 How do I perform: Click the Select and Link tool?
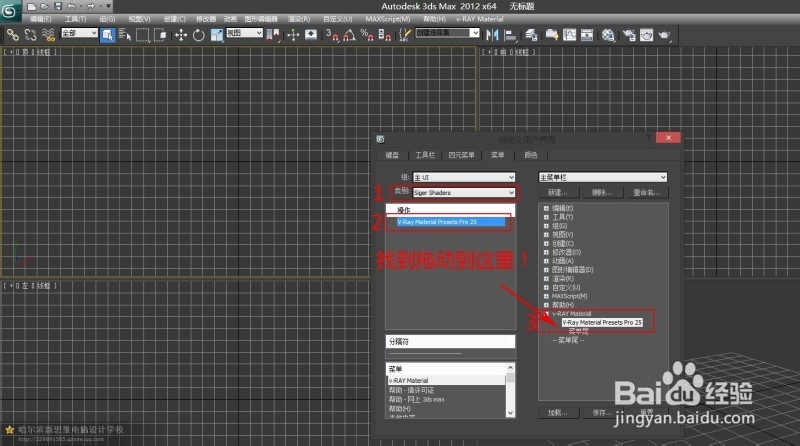(13, 34)
